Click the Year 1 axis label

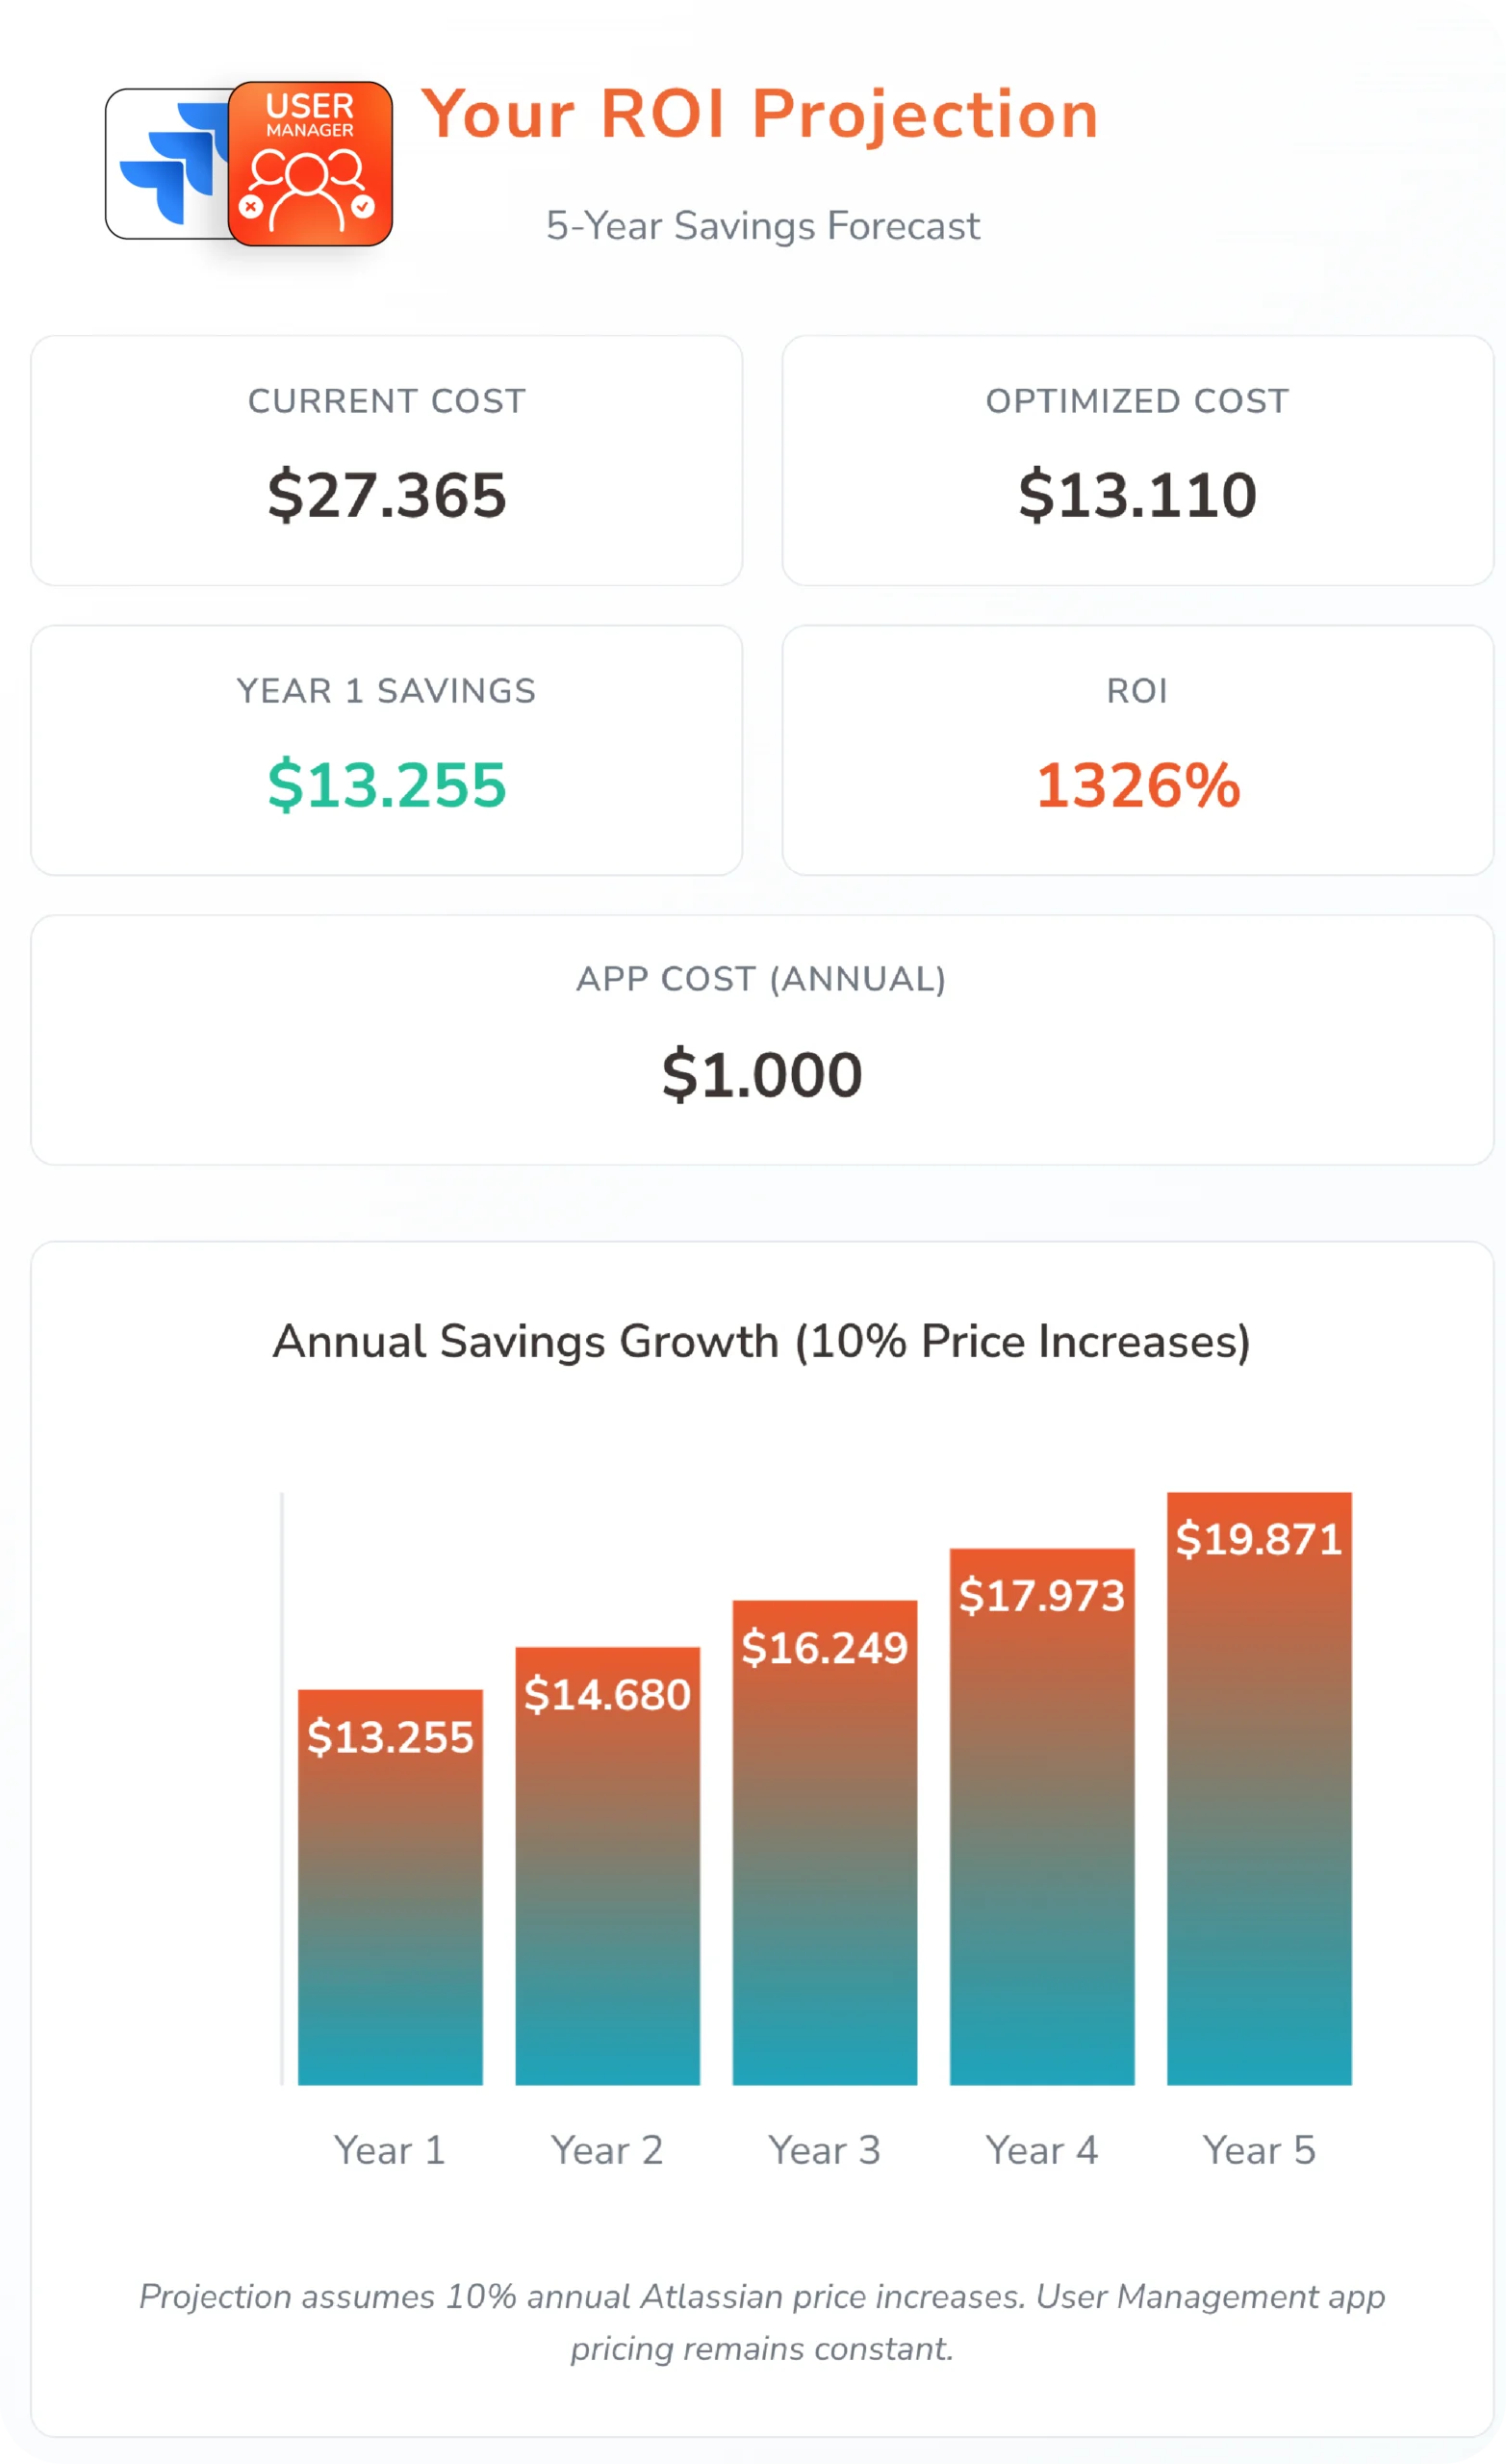click(x=390, y=2150)
